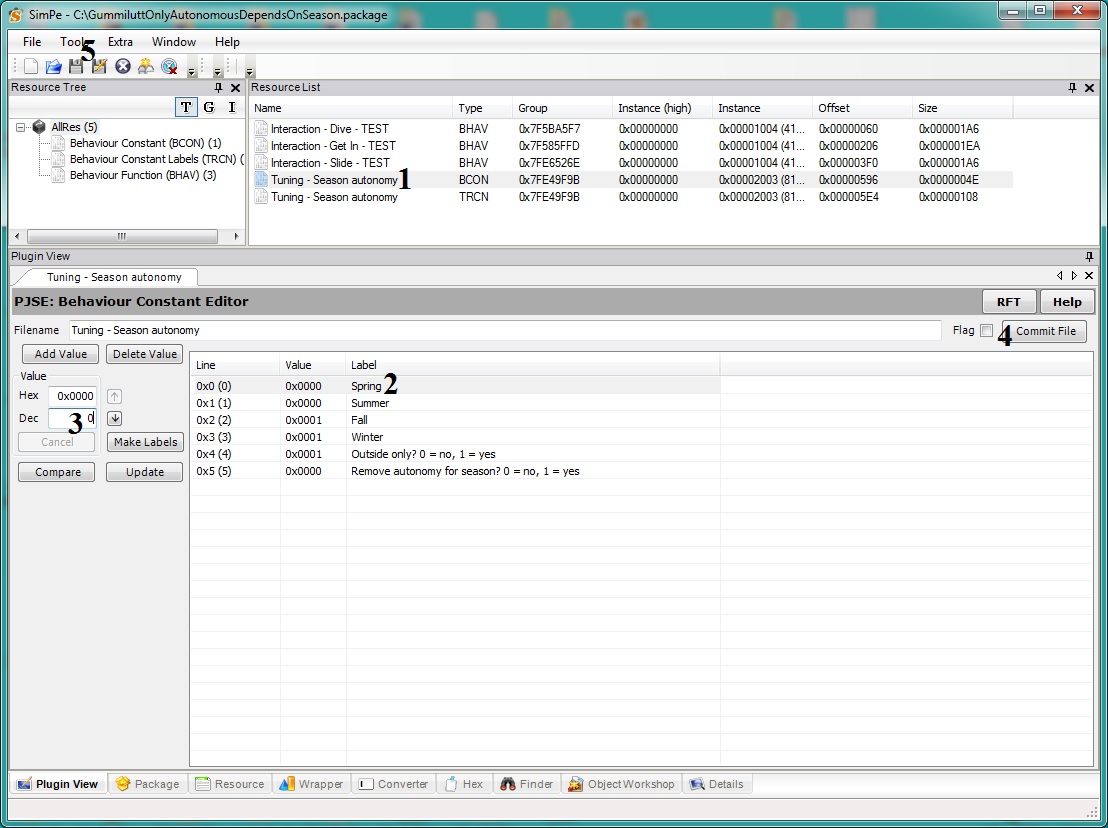Click the New package toolbar icon
1108x828 pixels.
(30, 66)
